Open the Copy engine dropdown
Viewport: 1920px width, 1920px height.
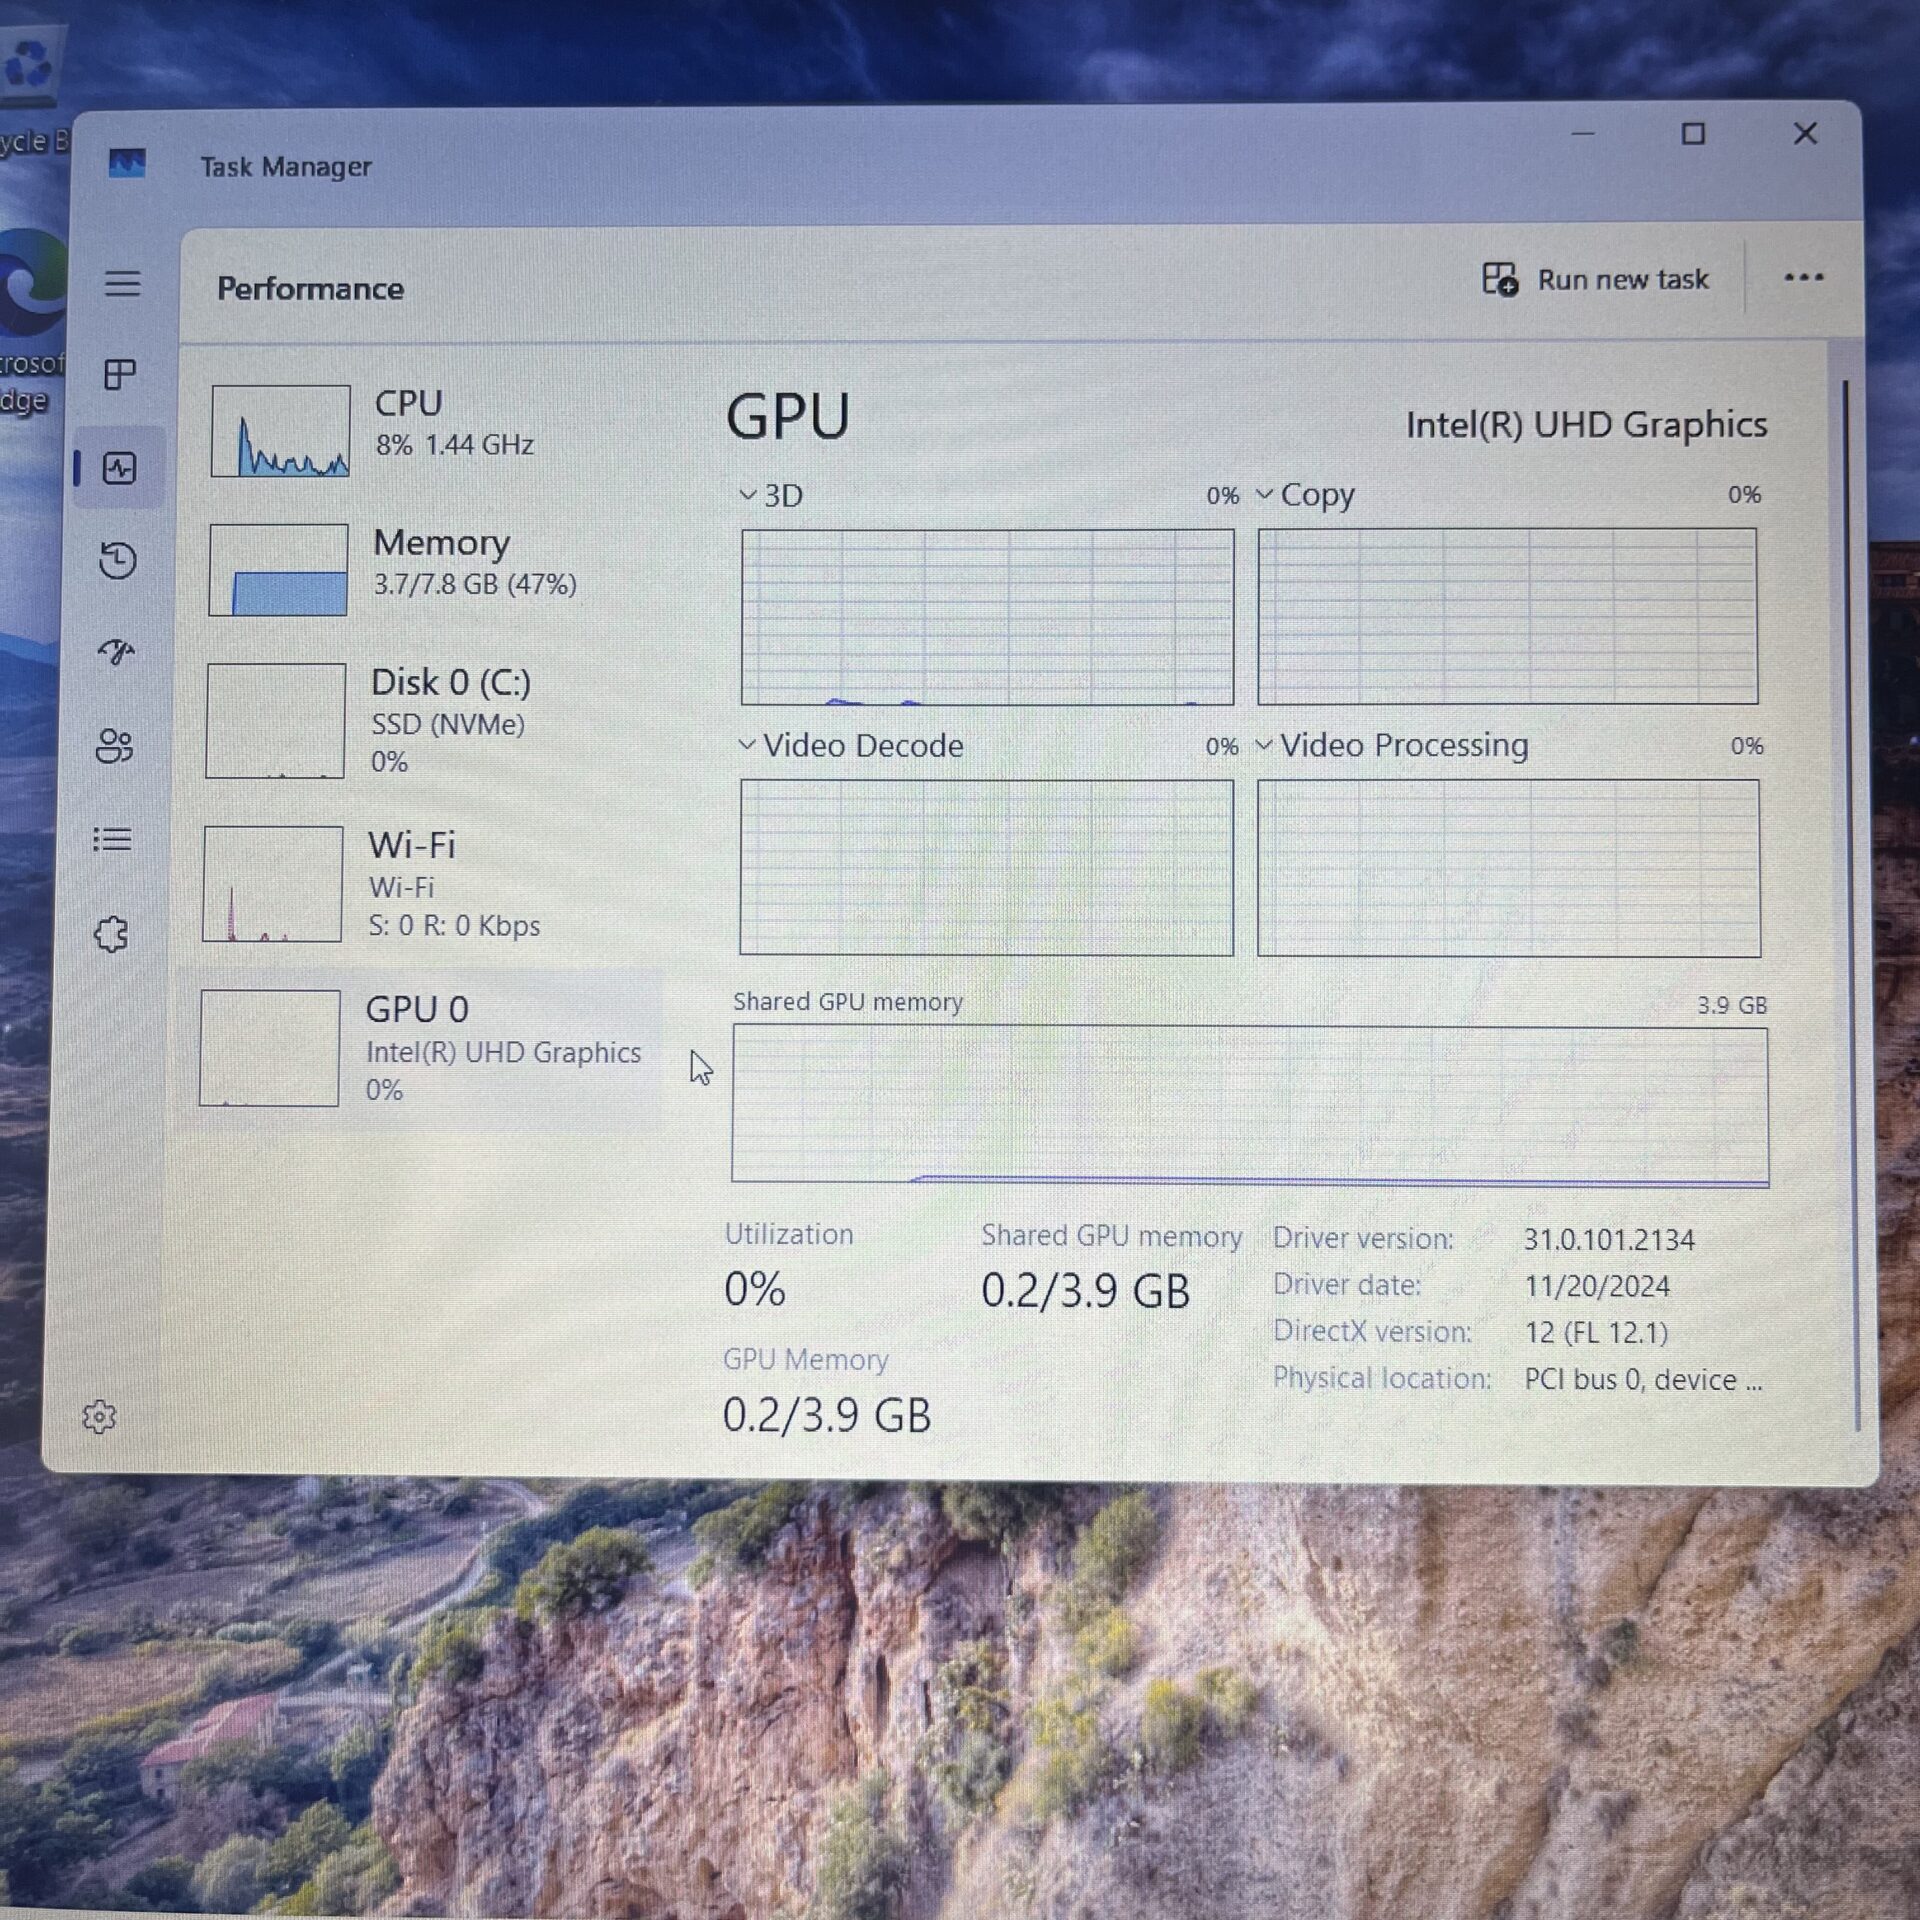tap(1305, 495)
